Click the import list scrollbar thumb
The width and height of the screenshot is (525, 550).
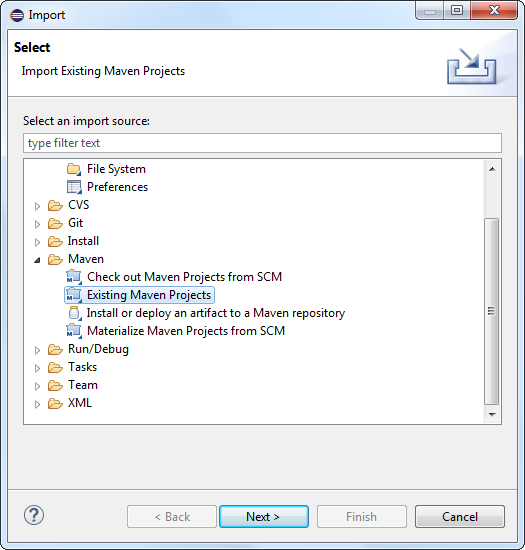tap(491, 311)
